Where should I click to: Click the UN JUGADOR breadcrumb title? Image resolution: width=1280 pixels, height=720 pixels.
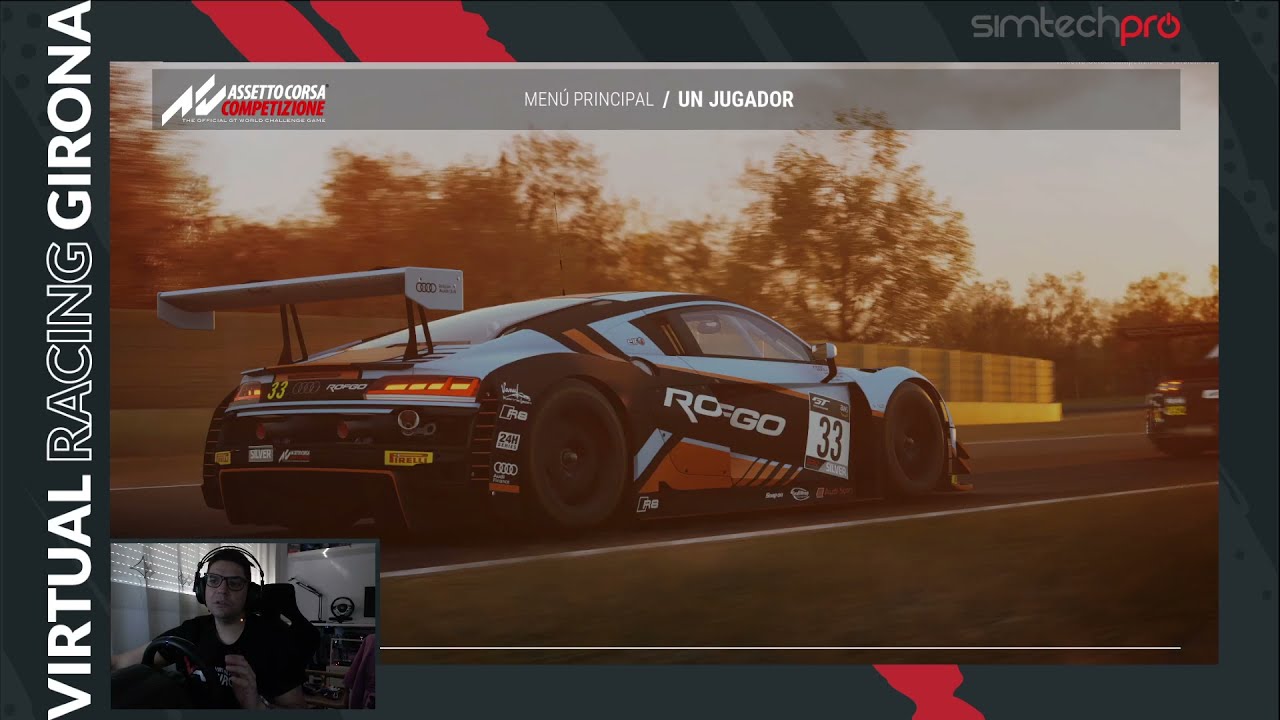(x=735, y=100)
